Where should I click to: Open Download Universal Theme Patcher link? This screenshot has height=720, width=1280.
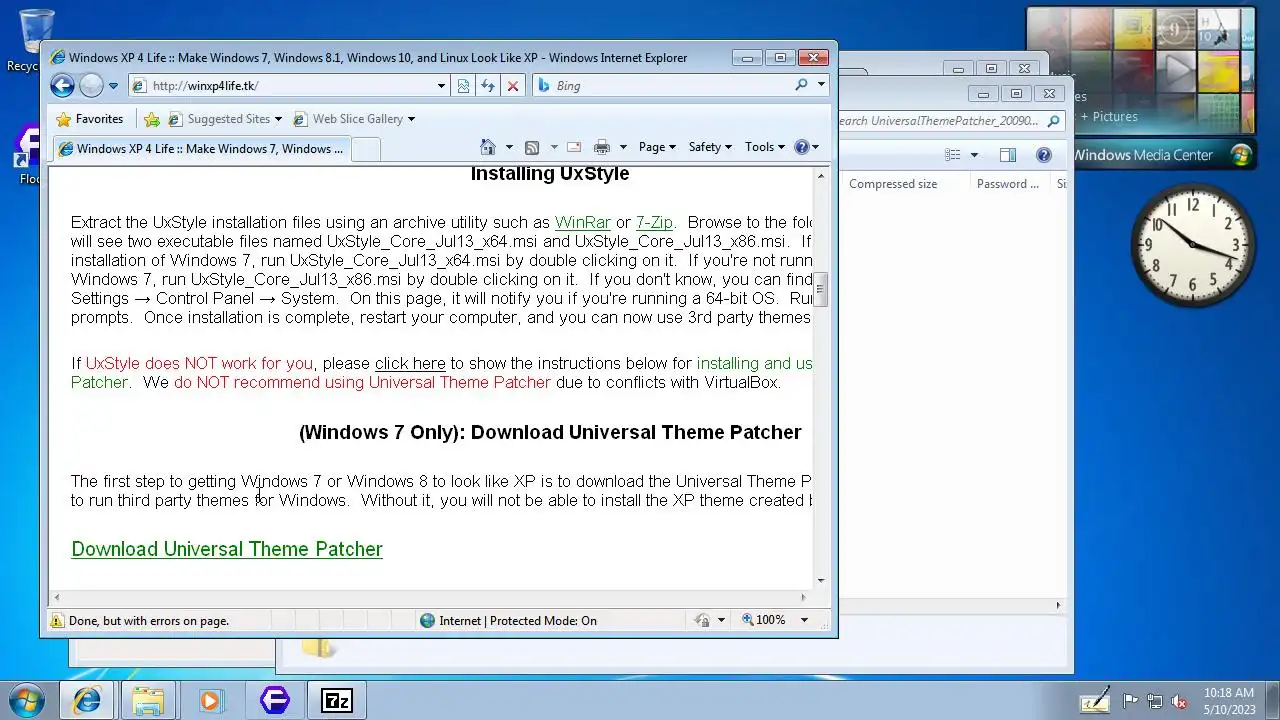tap(227, 549)
